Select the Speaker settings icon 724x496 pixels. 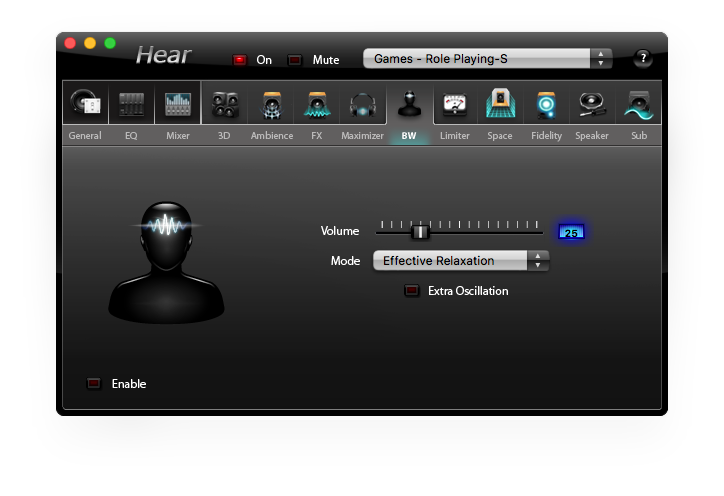592,104
